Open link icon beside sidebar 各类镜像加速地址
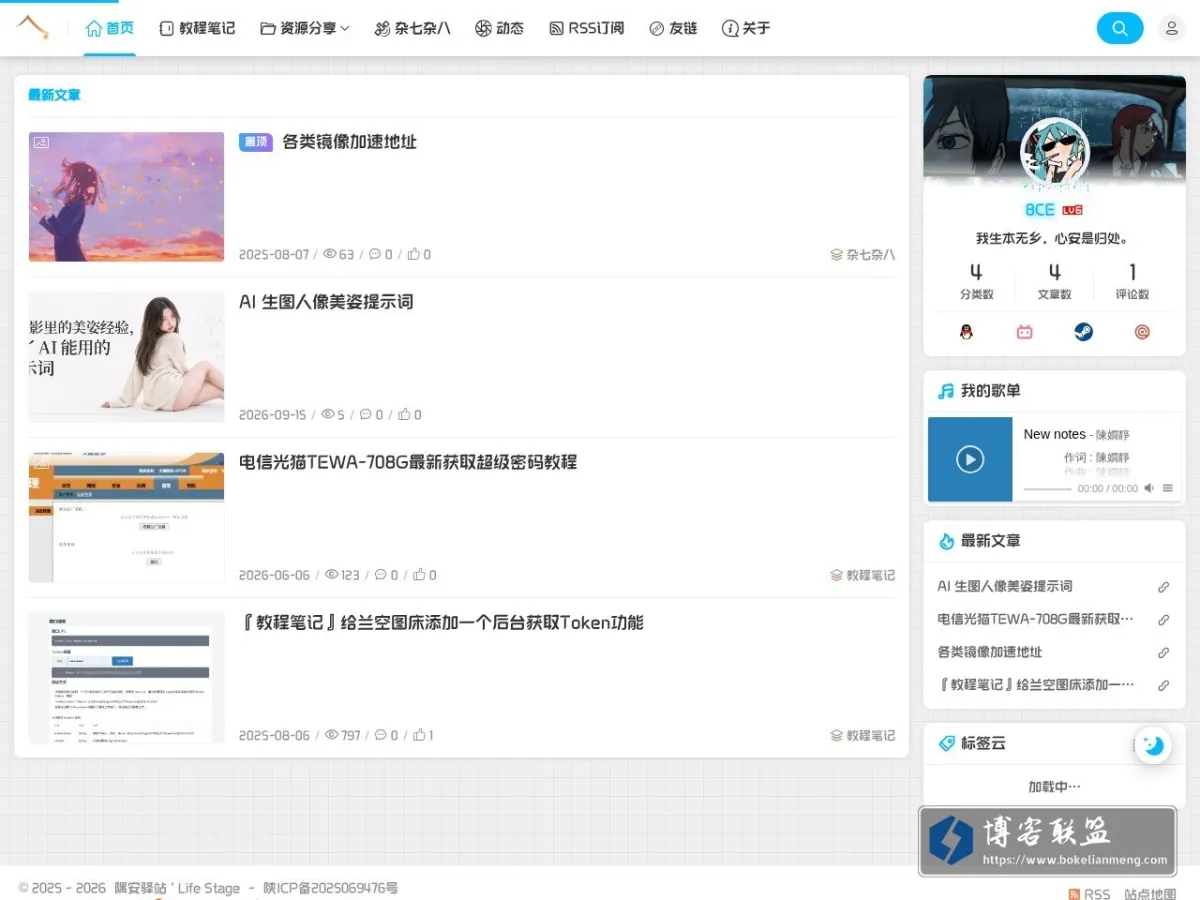Viewport: 1200px width, 900px height. point(1164,653)
